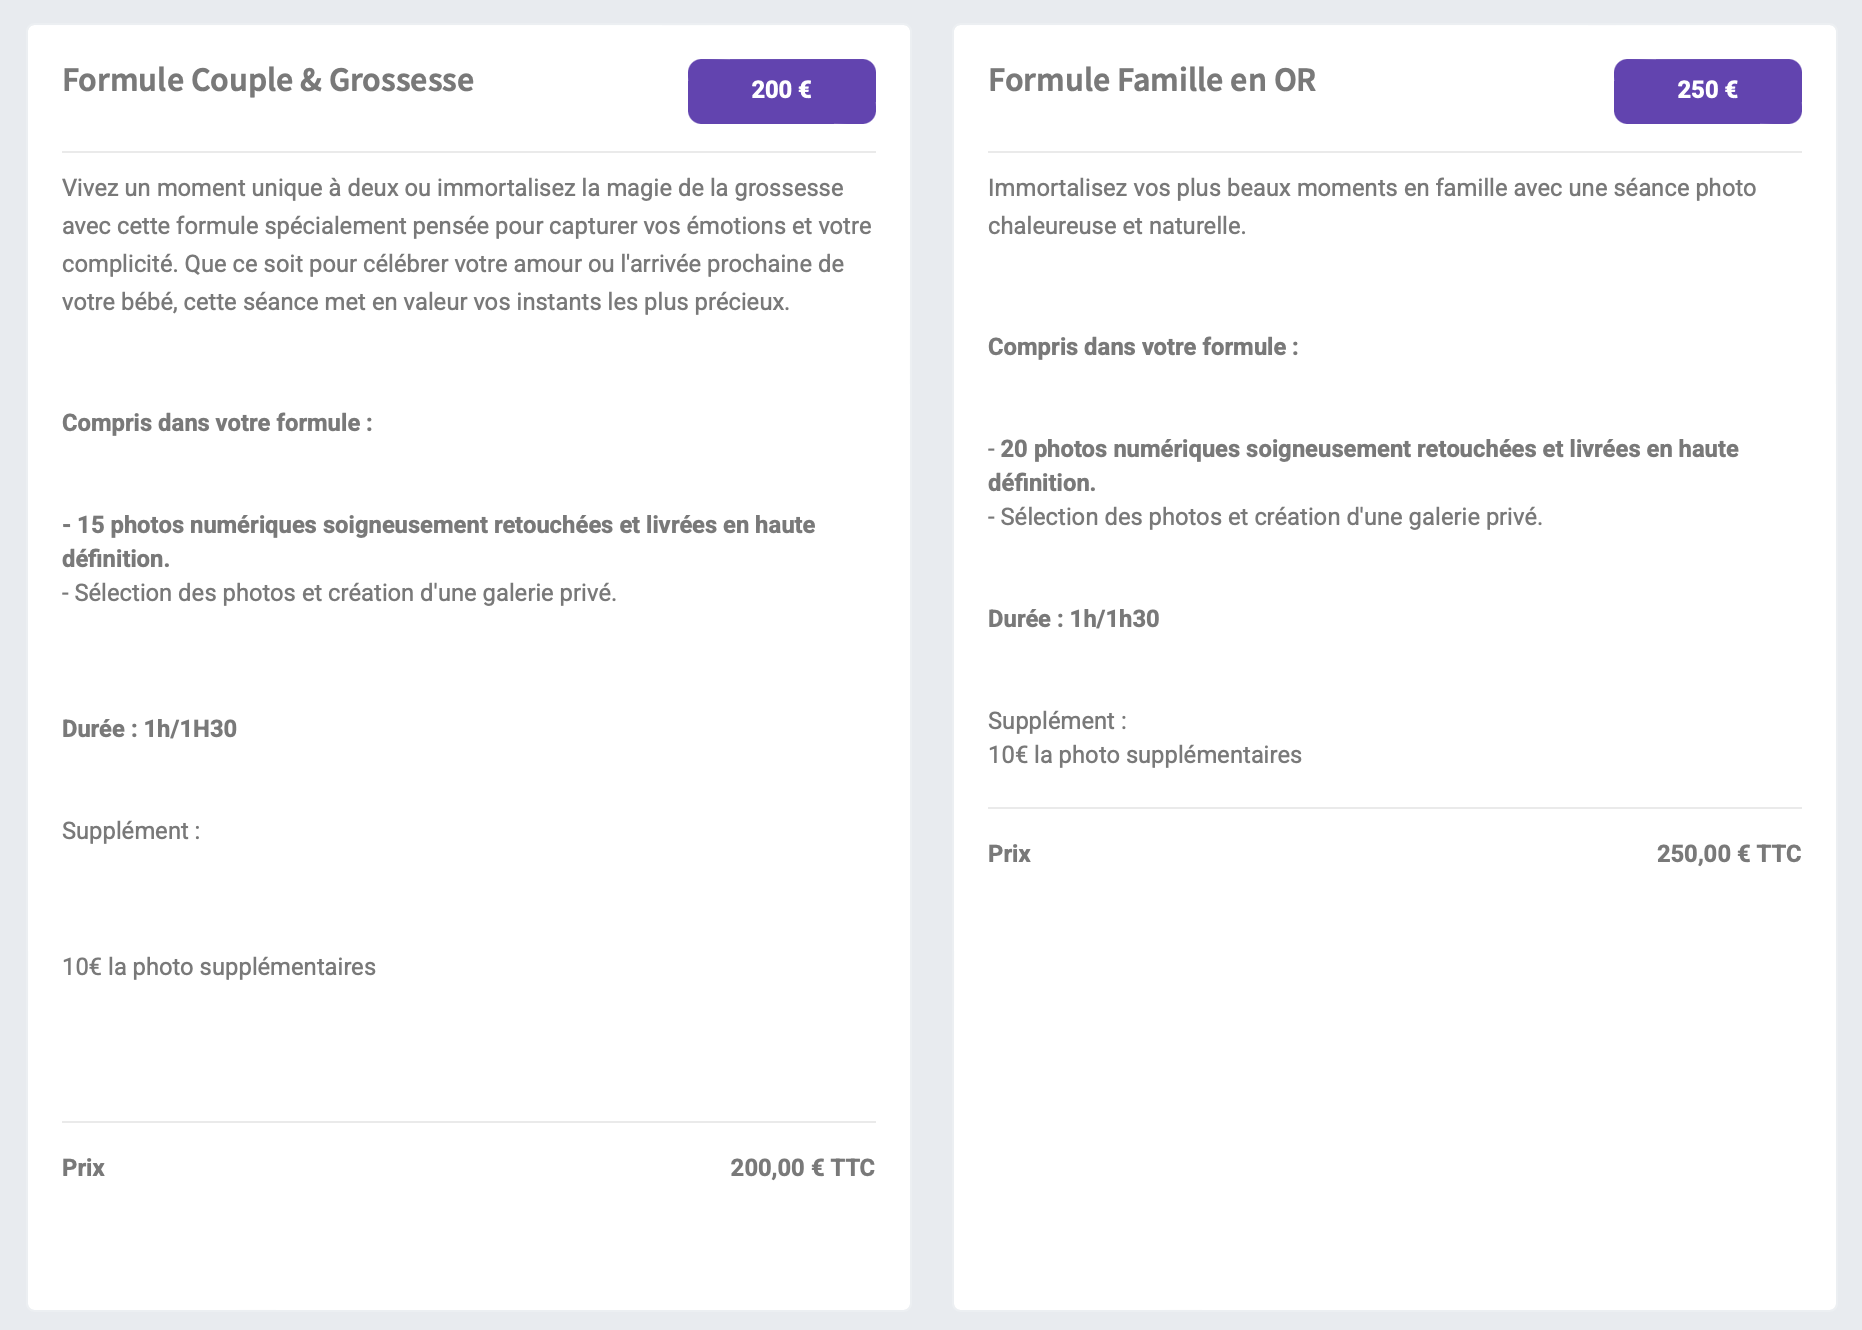This screenshot has width=1862, height=1330.
Task: Click Supplément heading in Famille en OR card
Action: click(x=1057, y=721)
